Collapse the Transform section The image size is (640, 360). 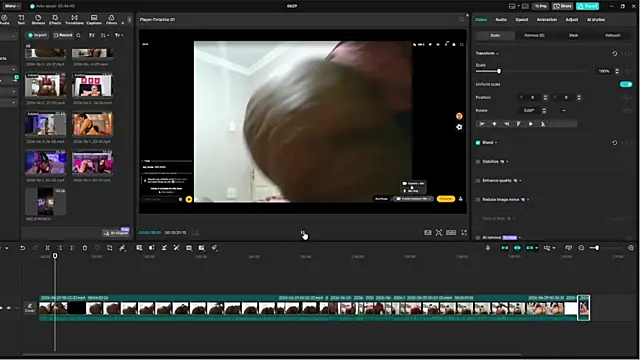coord(497,53)
